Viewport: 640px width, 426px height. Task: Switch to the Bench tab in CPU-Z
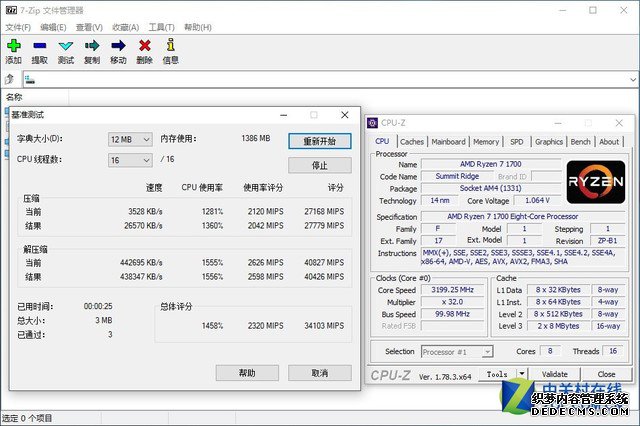tap(580, 142)
